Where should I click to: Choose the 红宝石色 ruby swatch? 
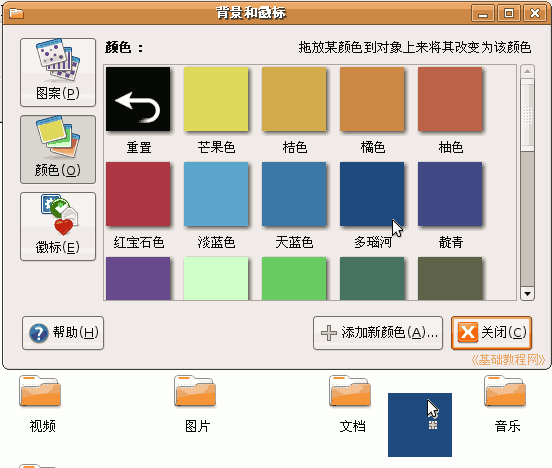pos(138,194)
